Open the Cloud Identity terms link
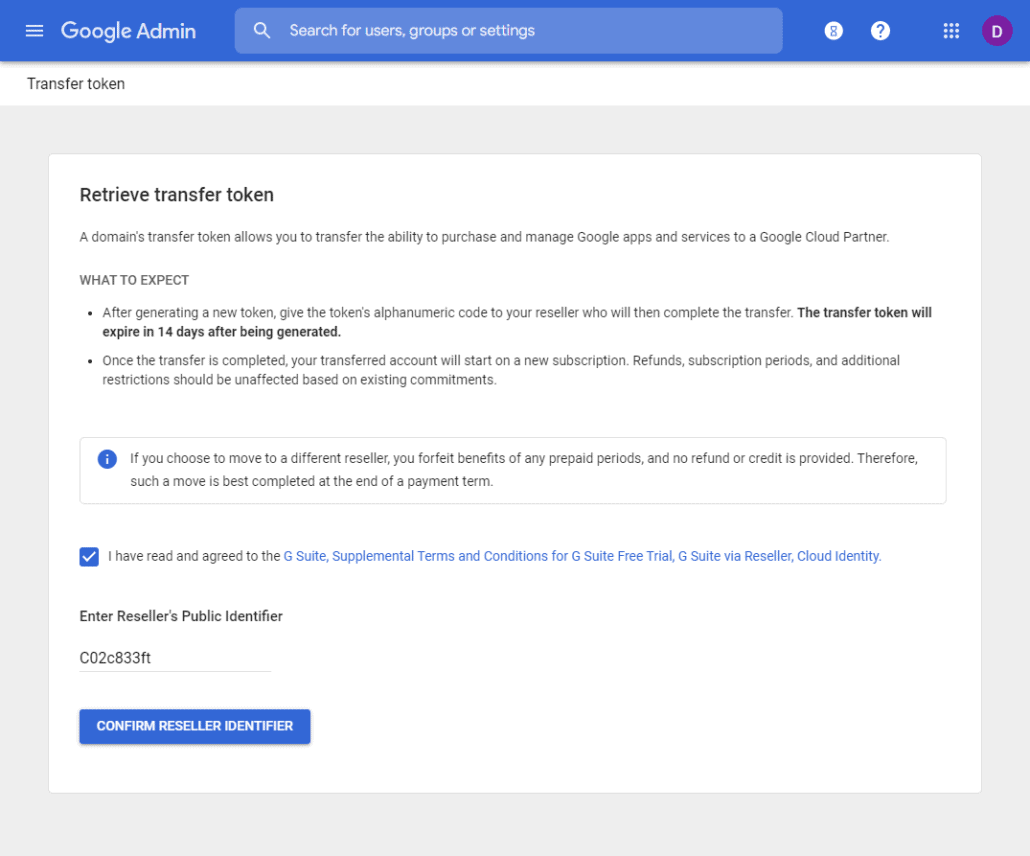 pyautogui.click(x=839, y=557)
